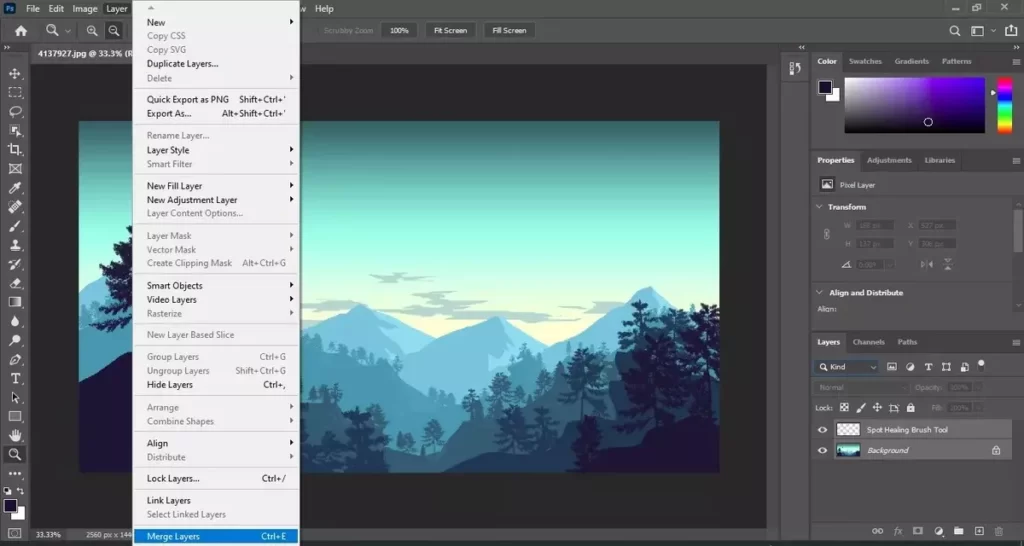Viewport: 1024px width, 546px height.
Task: Select the Healing Brush tool in toolbar
Action: (15, 207)
